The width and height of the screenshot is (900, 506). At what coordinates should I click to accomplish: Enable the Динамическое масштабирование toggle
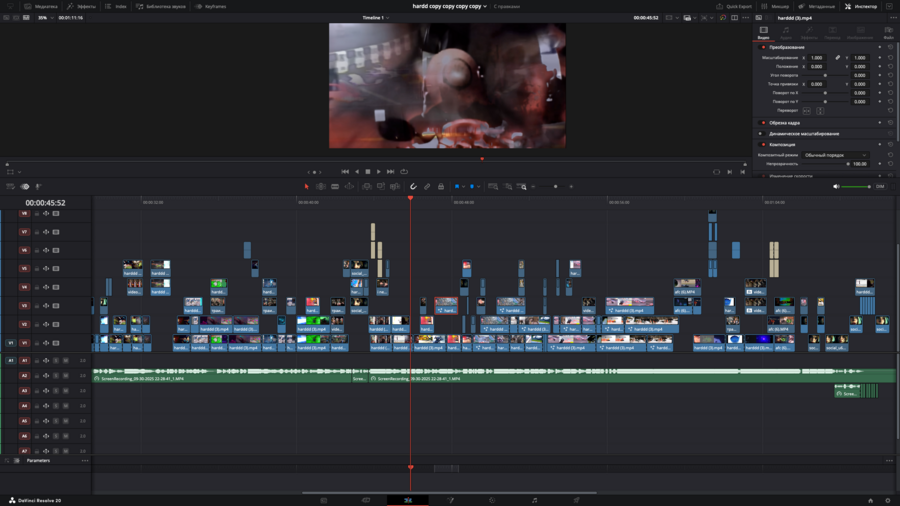coord(763,133)
